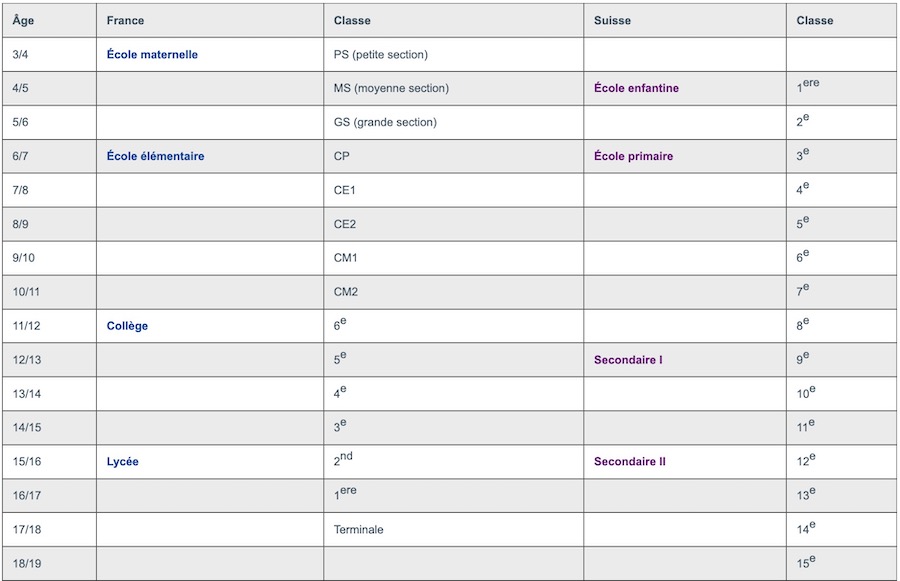Click the Lycée link

(x=123, y=462)
